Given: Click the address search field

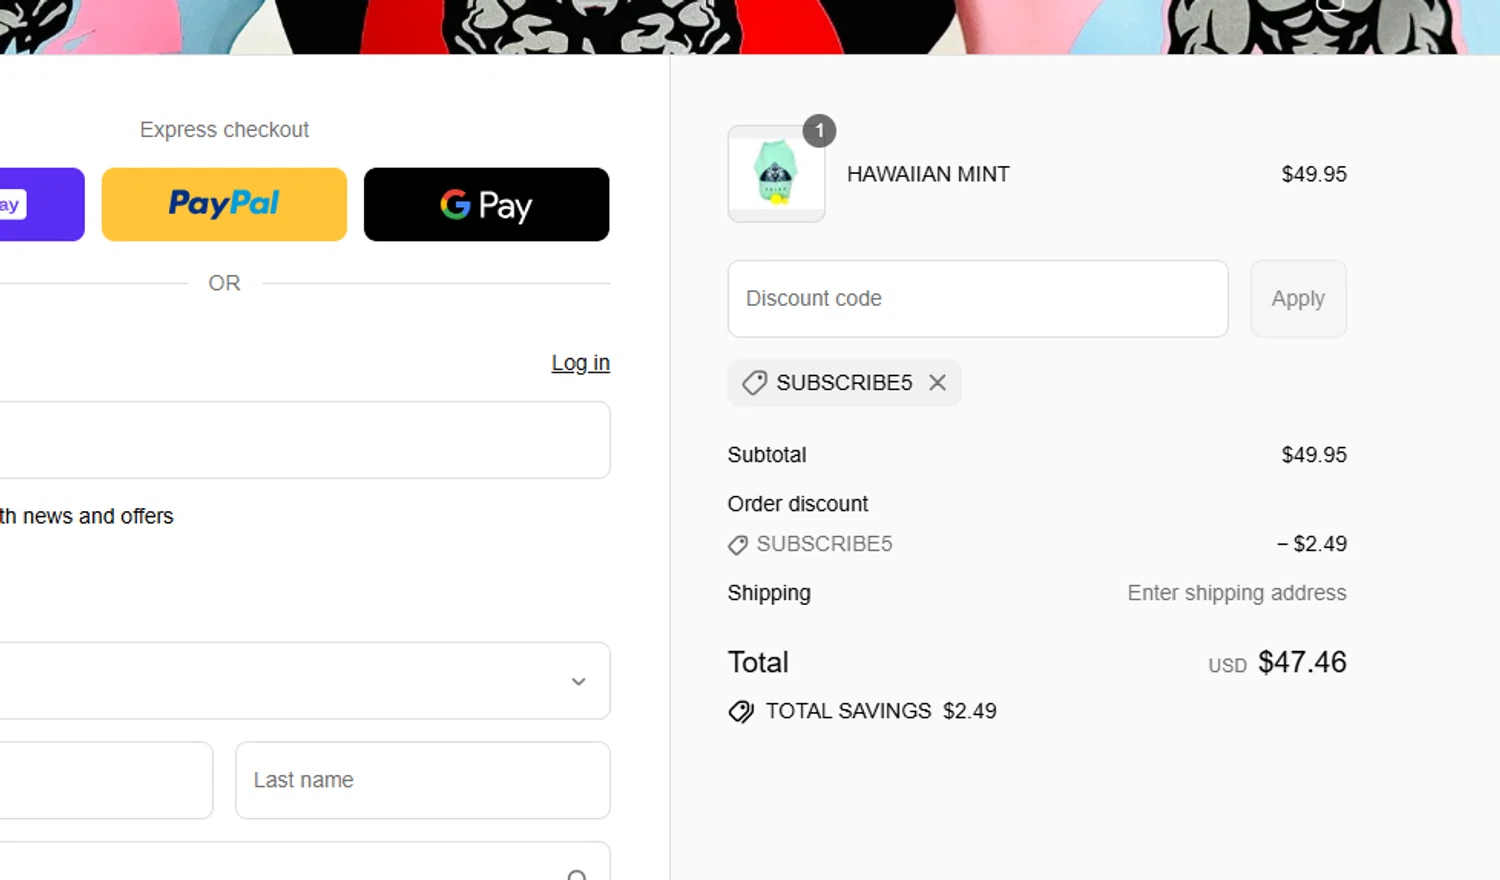Looking at the screenshot, I should pos(305,861).
